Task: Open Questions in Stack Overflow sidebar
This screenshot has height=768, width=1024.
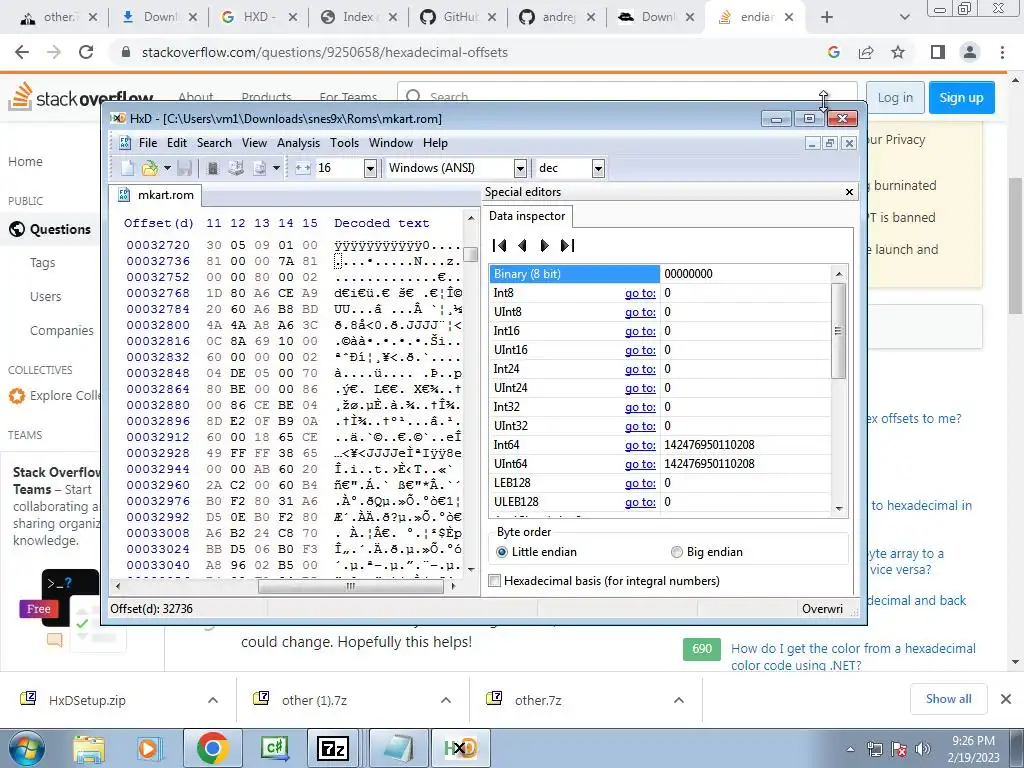Action: tap(51, 229)
